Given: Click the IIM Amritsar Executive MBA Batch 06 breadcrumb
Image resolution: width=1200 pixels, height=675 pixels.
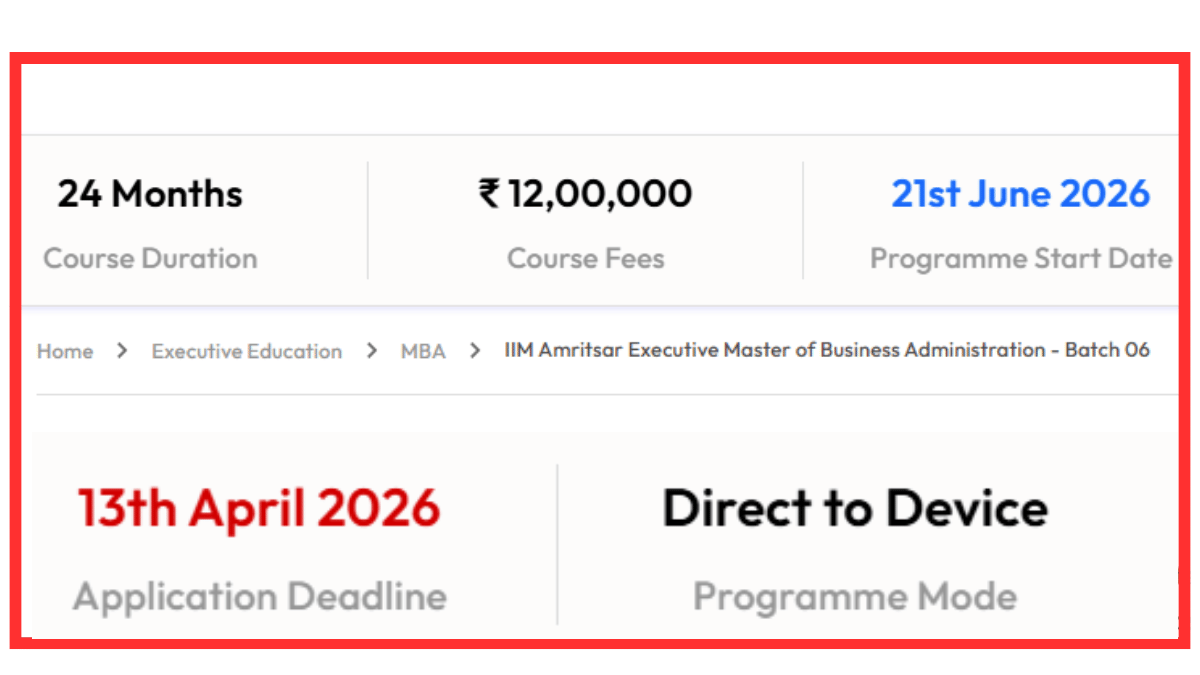Looking at the screenshot, I should [827, 350].
